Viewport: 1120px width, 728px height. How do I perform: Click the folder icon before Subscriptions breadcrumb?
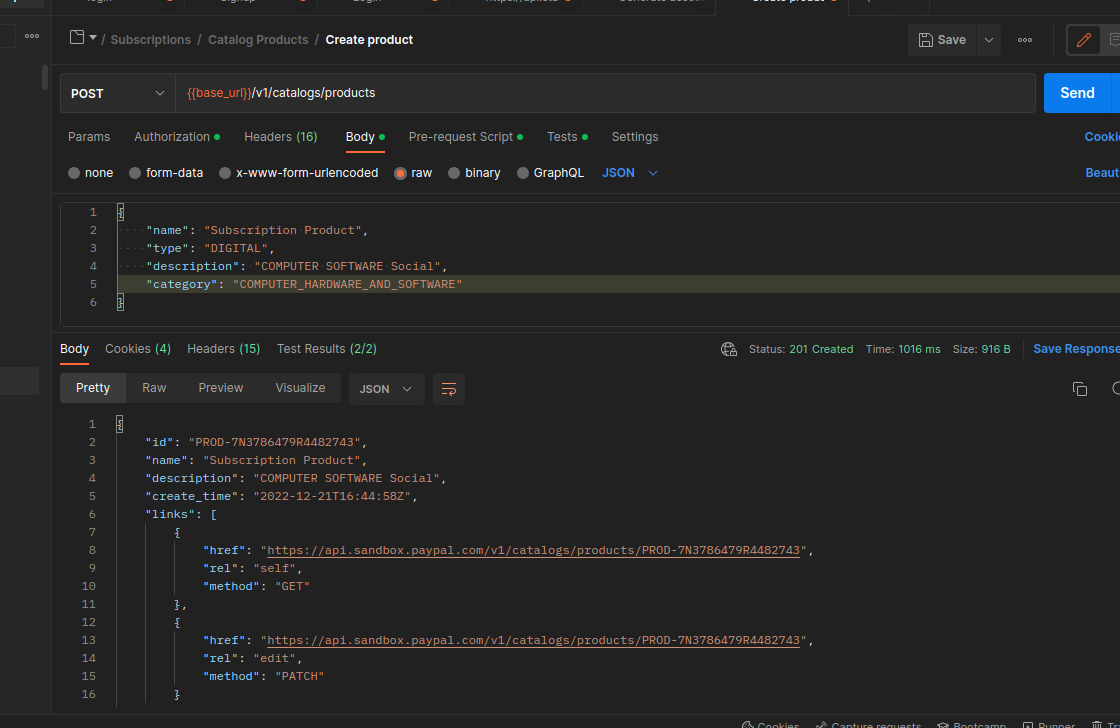click(77, 39)
